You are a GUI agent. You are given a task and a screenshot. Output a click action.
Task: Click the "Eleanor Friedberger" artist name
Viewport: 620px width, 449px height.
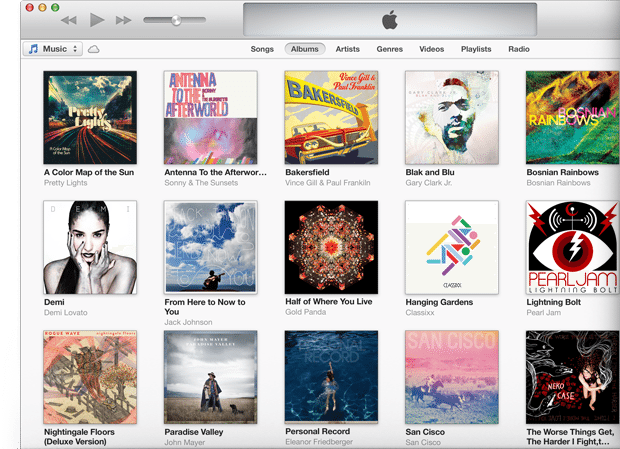[x=319, y=442]
